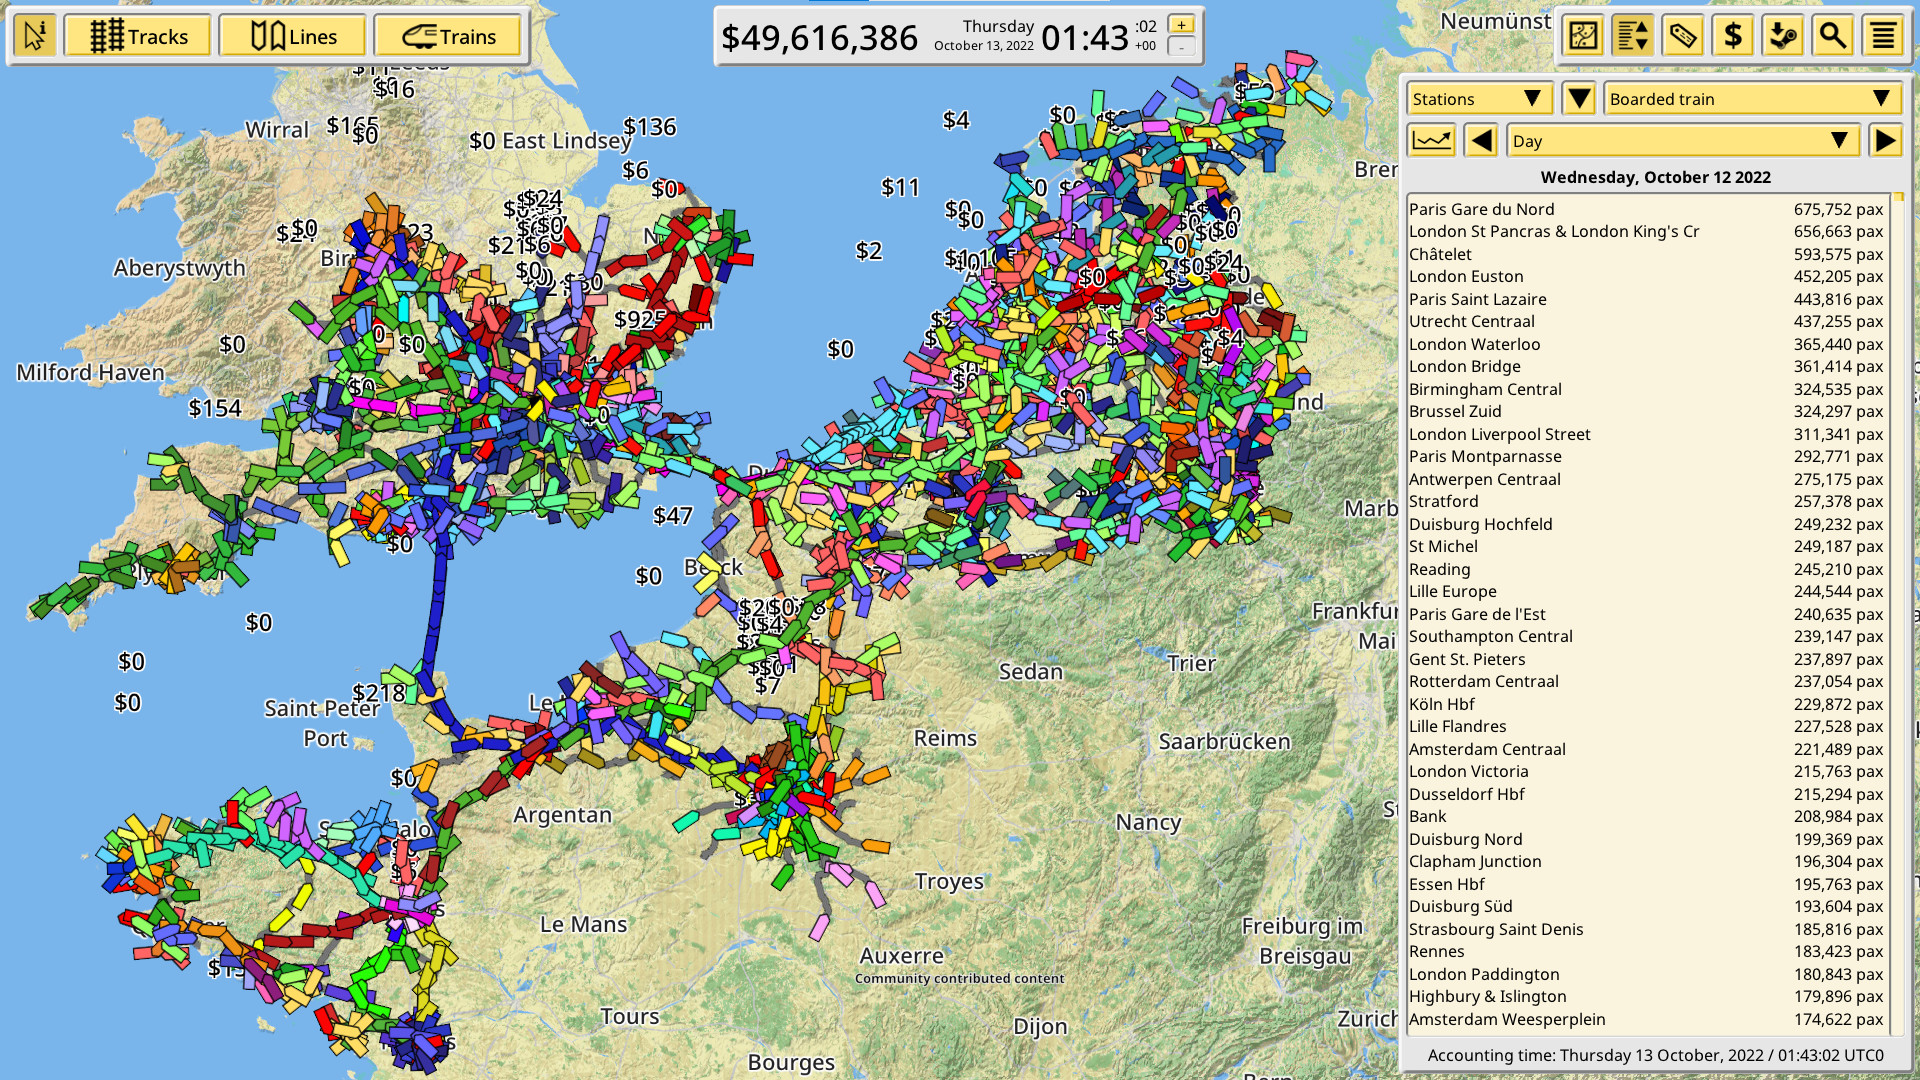Expand the Boarded train dropdown
Viewport: 1920px width, 1080px height.
(x=1888, y=99)
